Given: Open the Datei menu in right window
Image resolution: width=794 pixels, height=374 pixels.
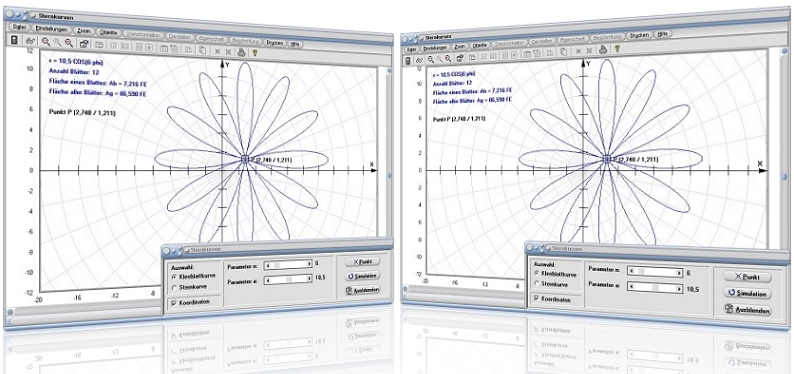Looking at the screenshot, I should (x=411, y=50).
